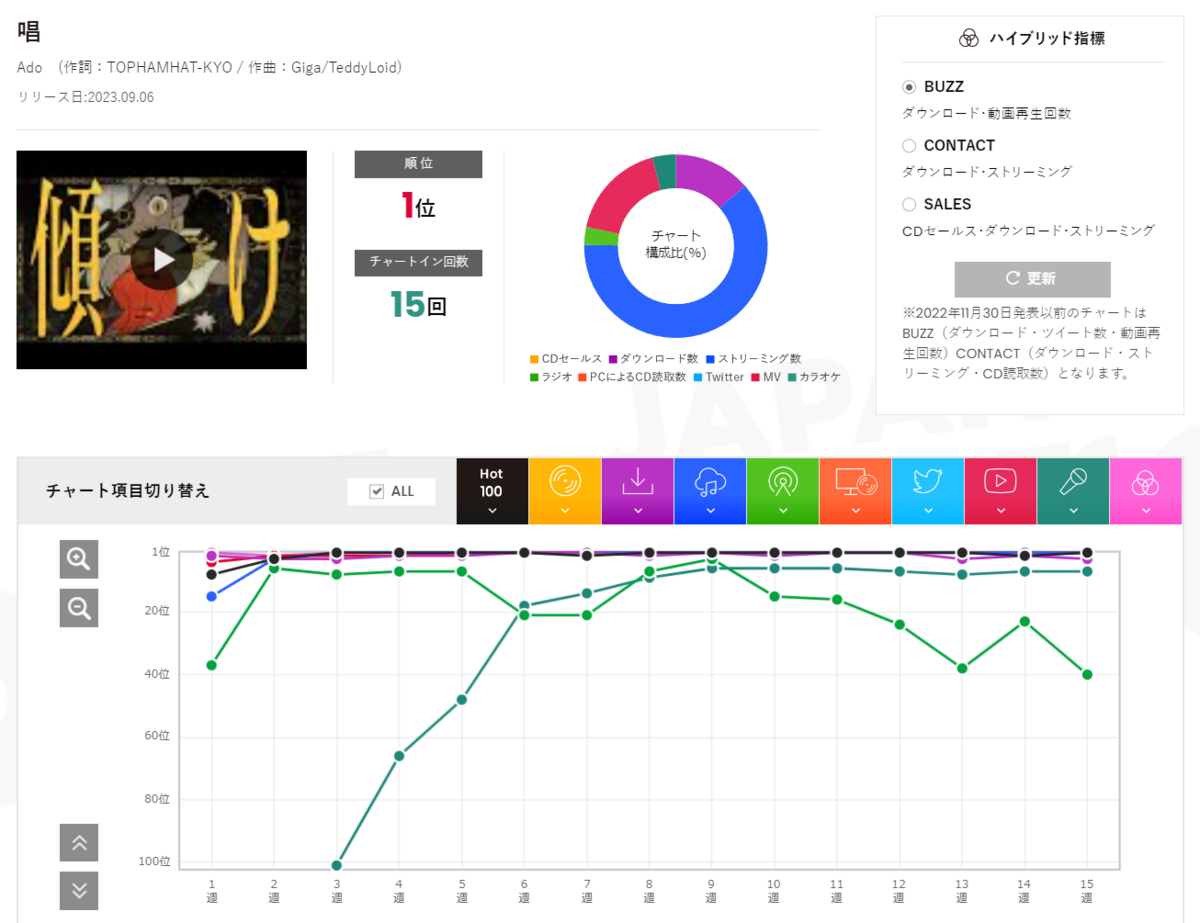Click the 100位 axis label
Image resolution: width=1200 pixels, height=923 pixels.
click(x=155, y=861)
